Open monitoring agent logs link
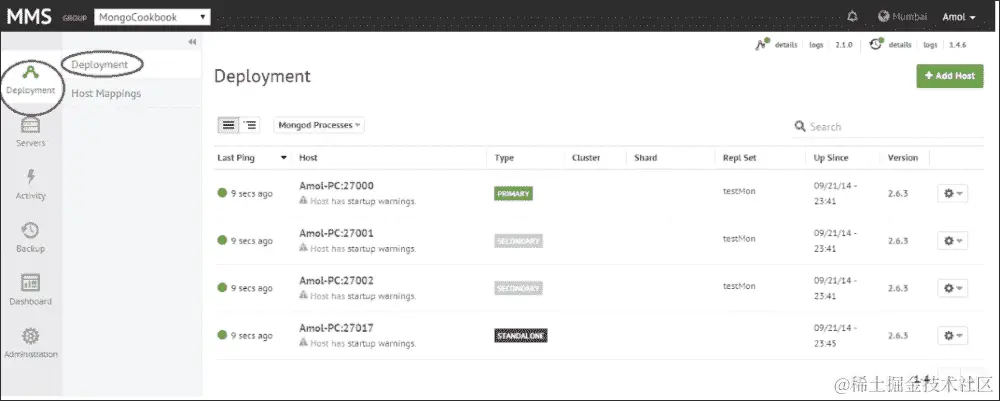 tap(816, 45)
